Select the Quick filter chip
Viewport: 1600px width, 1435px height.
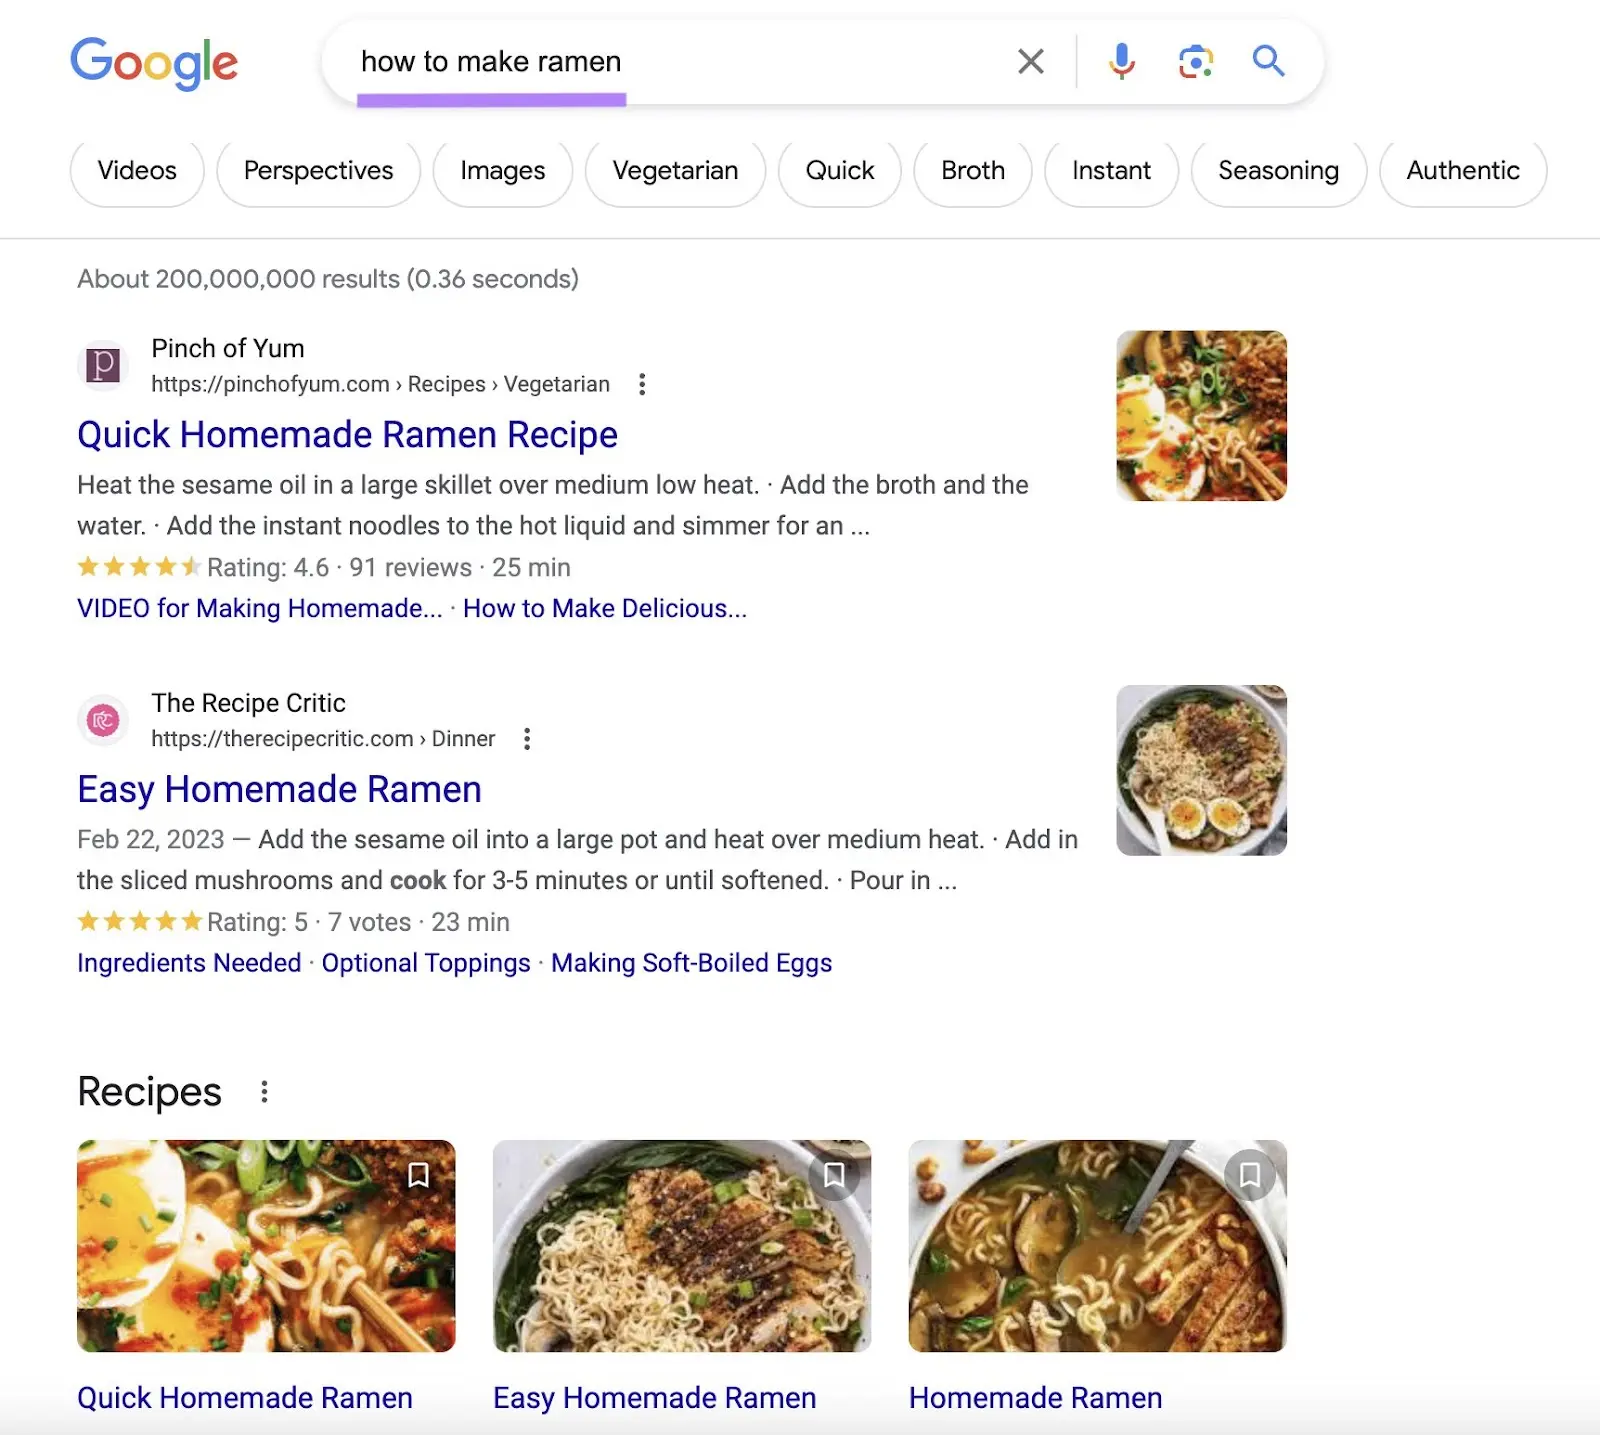(x=840, y=171)
